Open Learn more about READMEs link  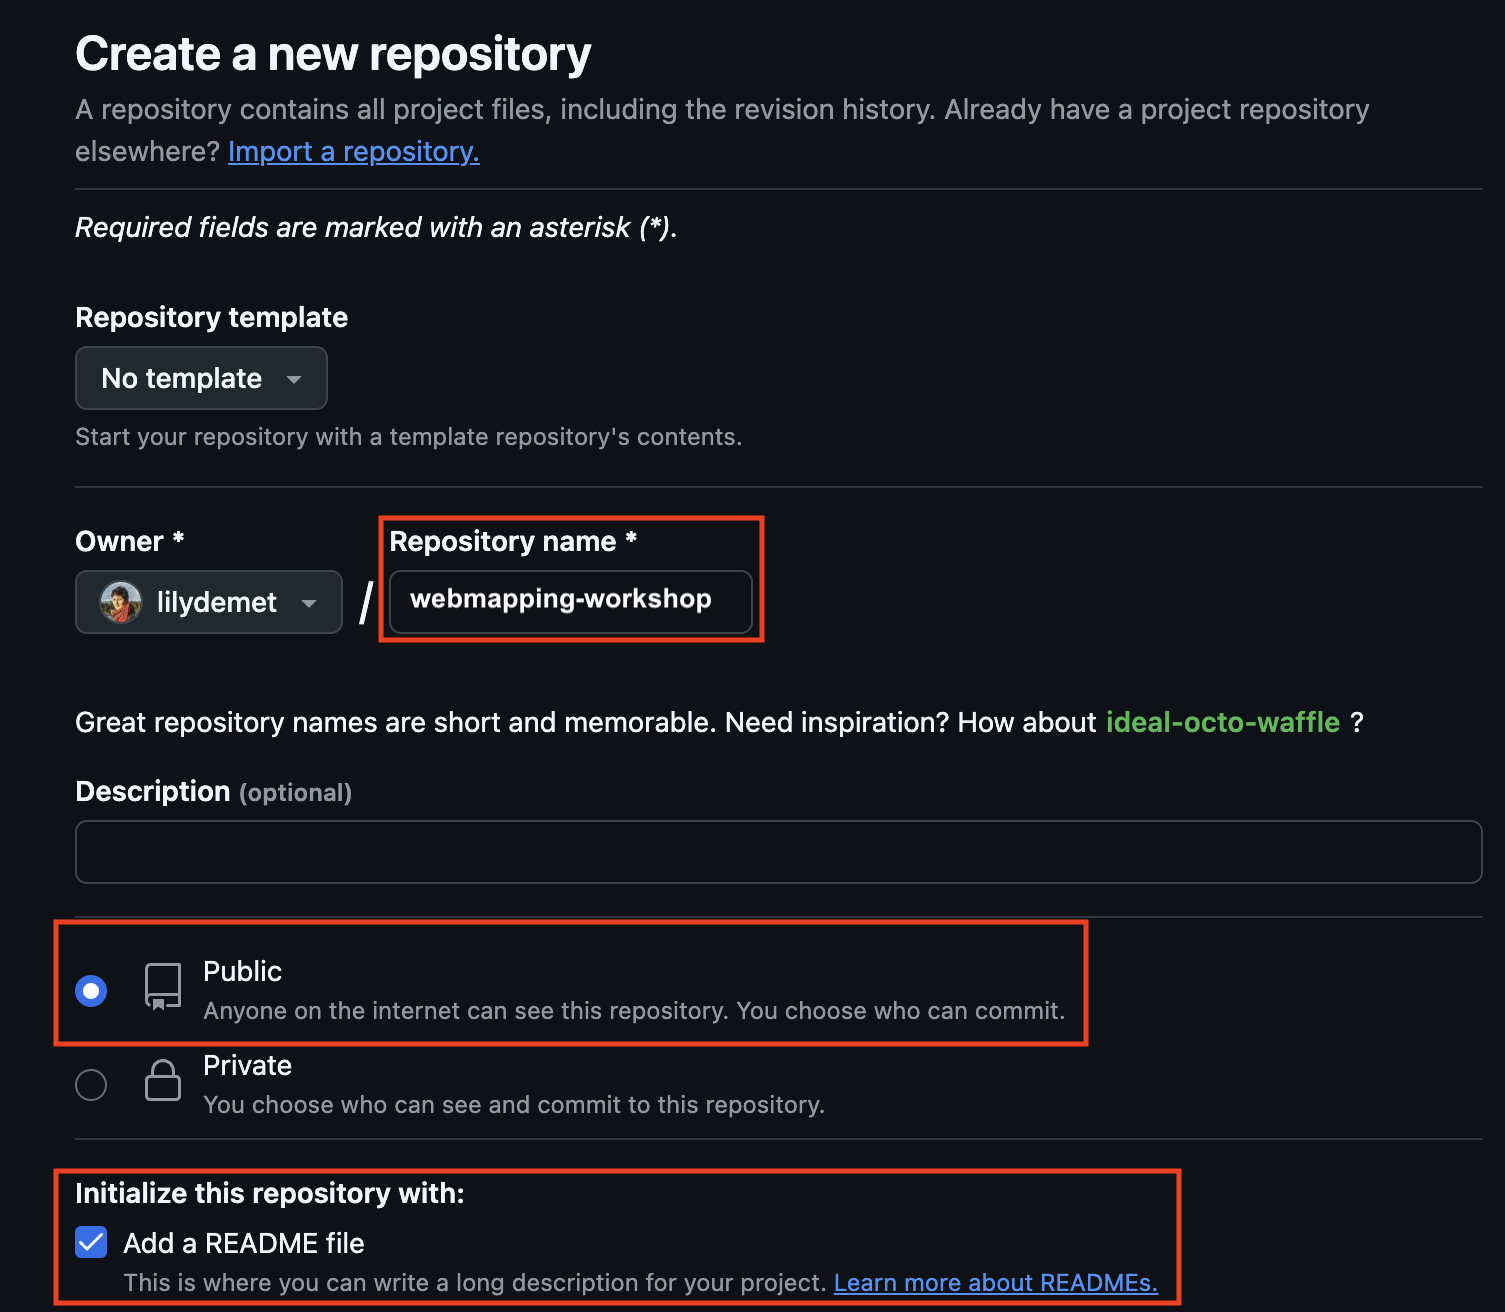(x=996, y=1282)
